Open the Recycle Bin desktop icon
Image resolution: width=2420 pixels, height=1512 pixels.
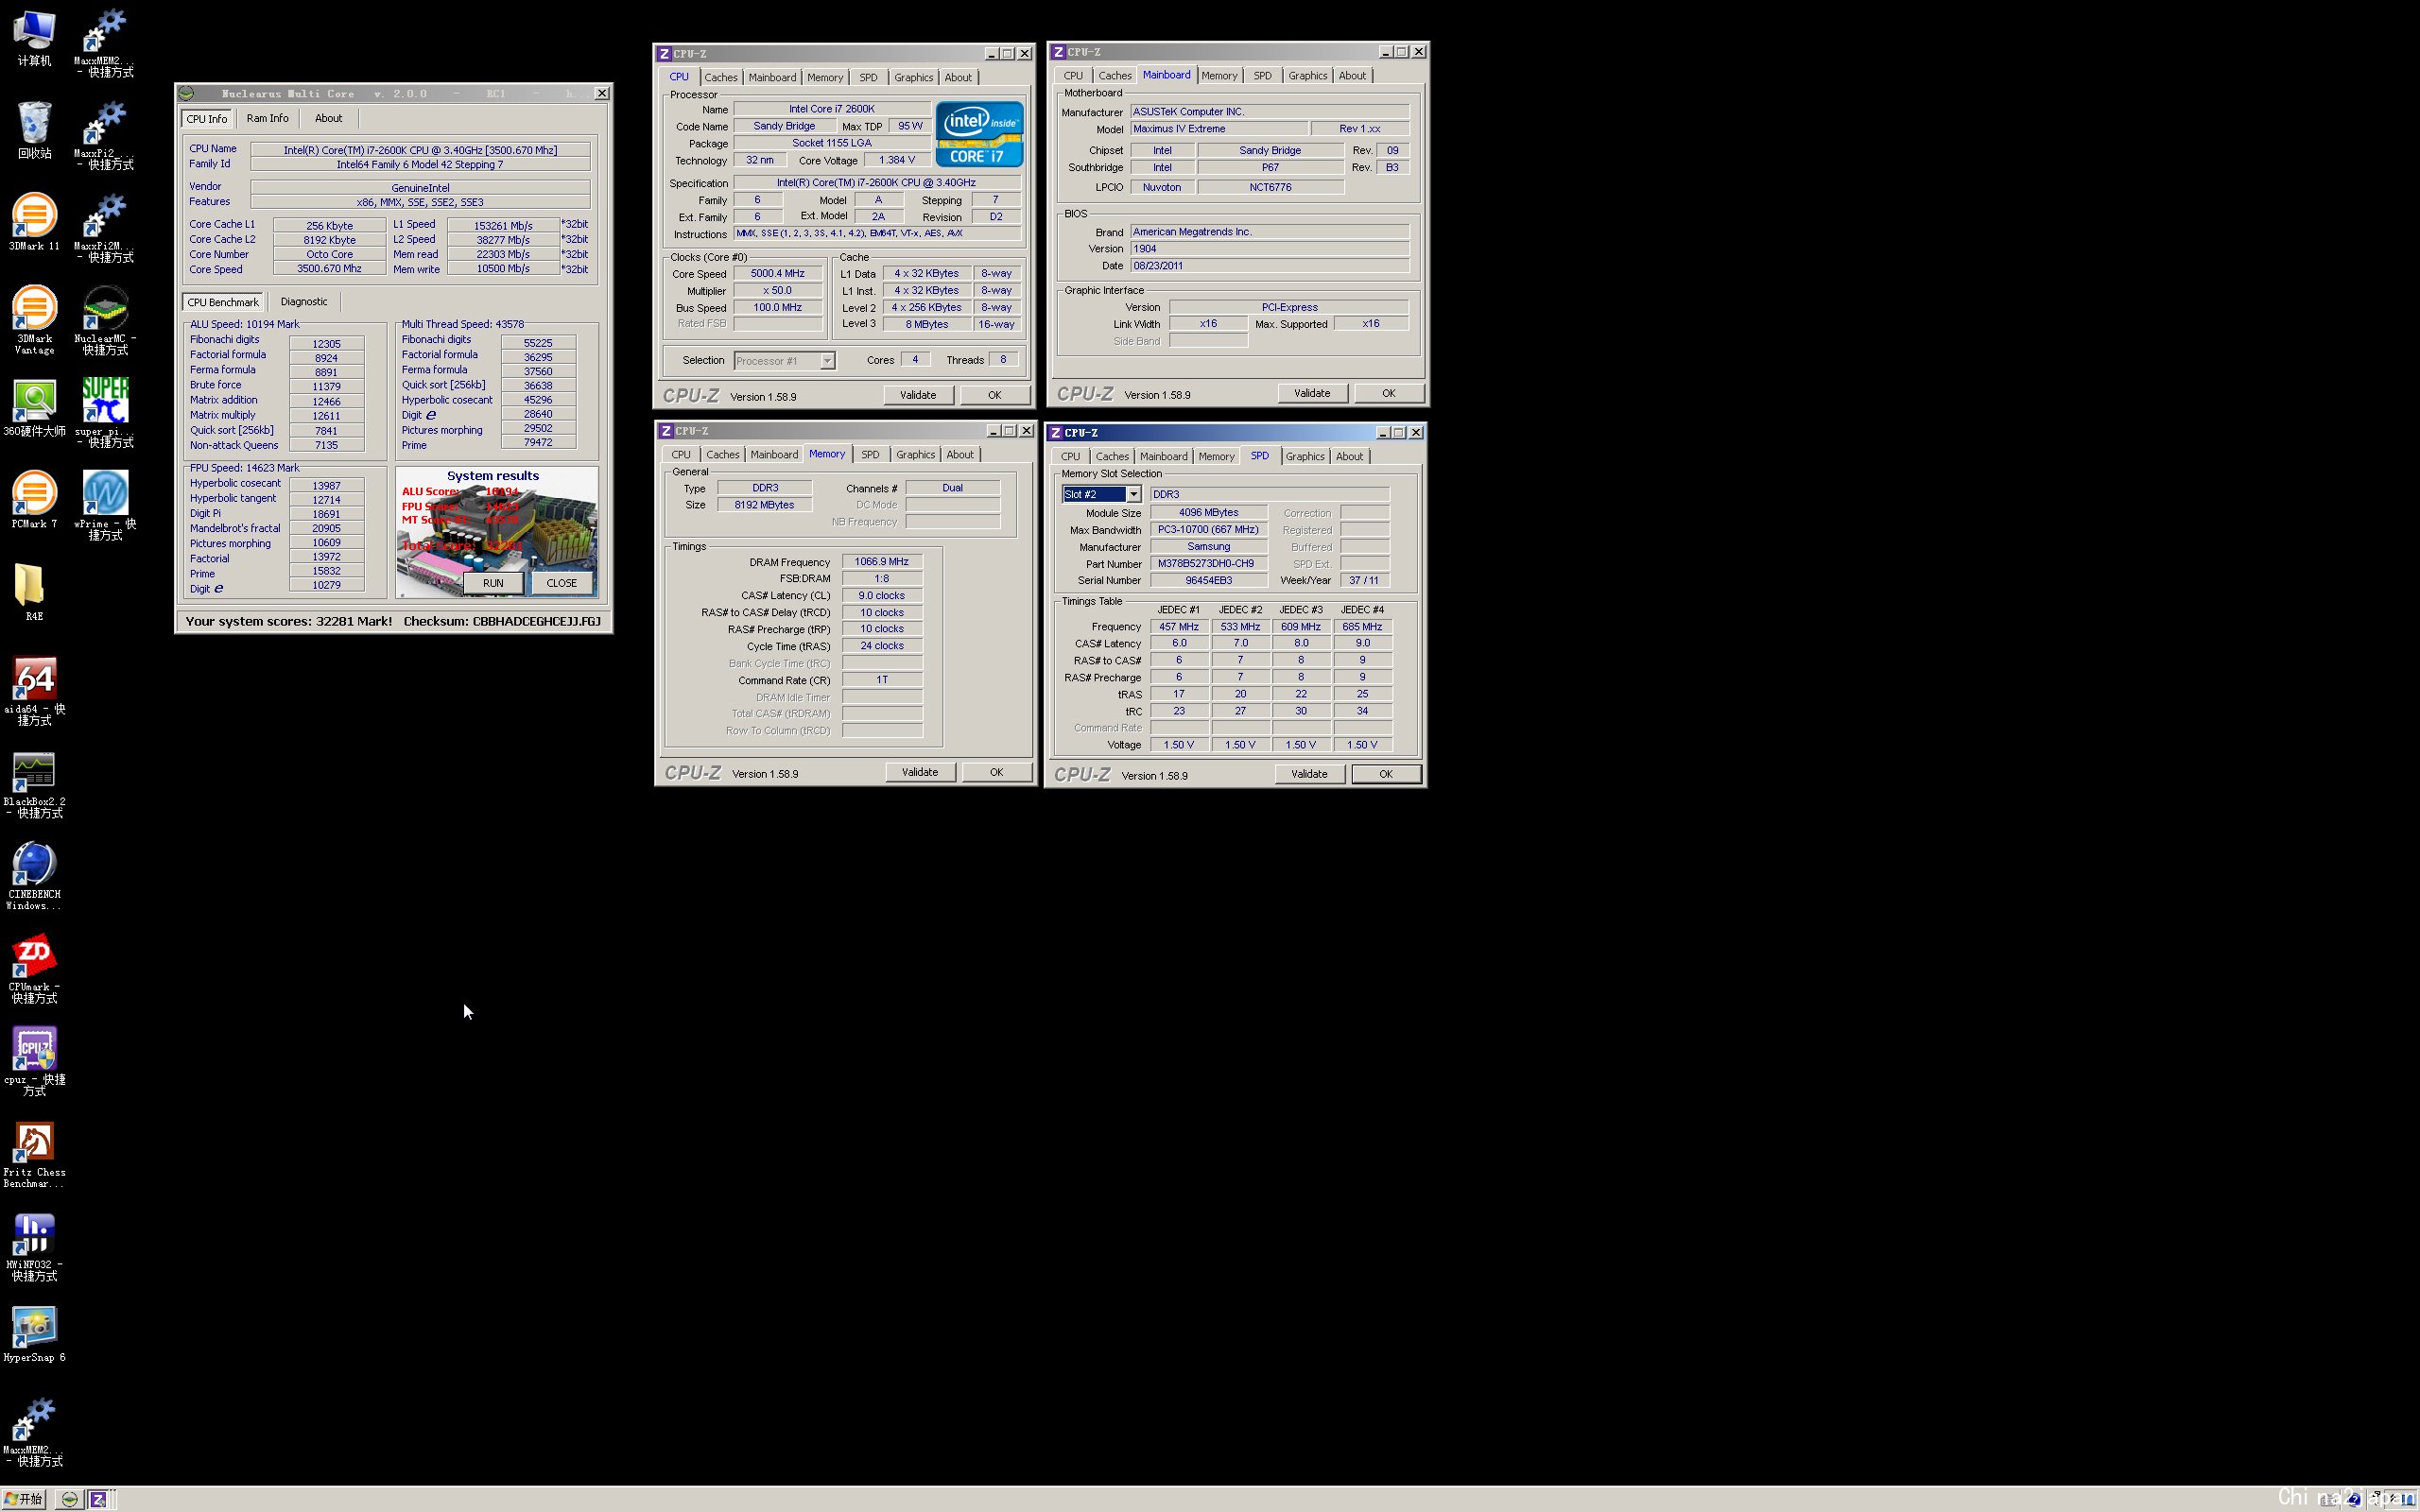click(34, 130)
